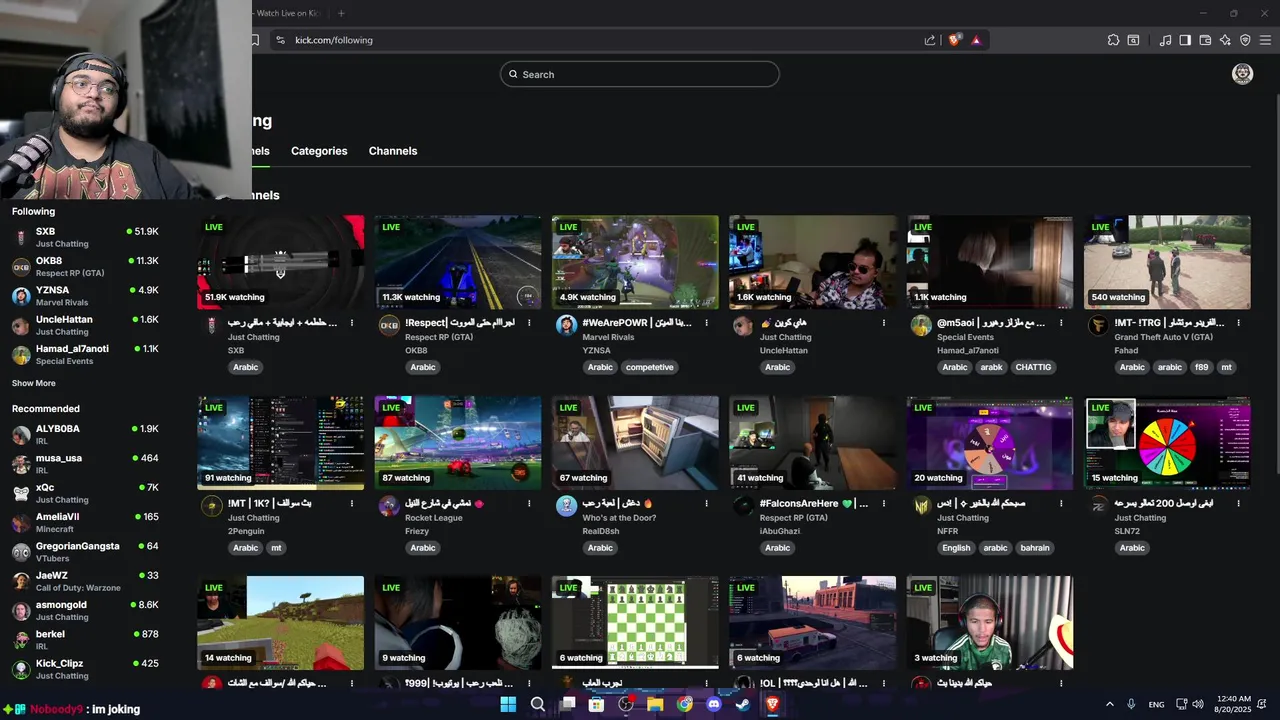Open options menu for Friezy stream card
Screen dimensions: 1280x720
[529, 504]
